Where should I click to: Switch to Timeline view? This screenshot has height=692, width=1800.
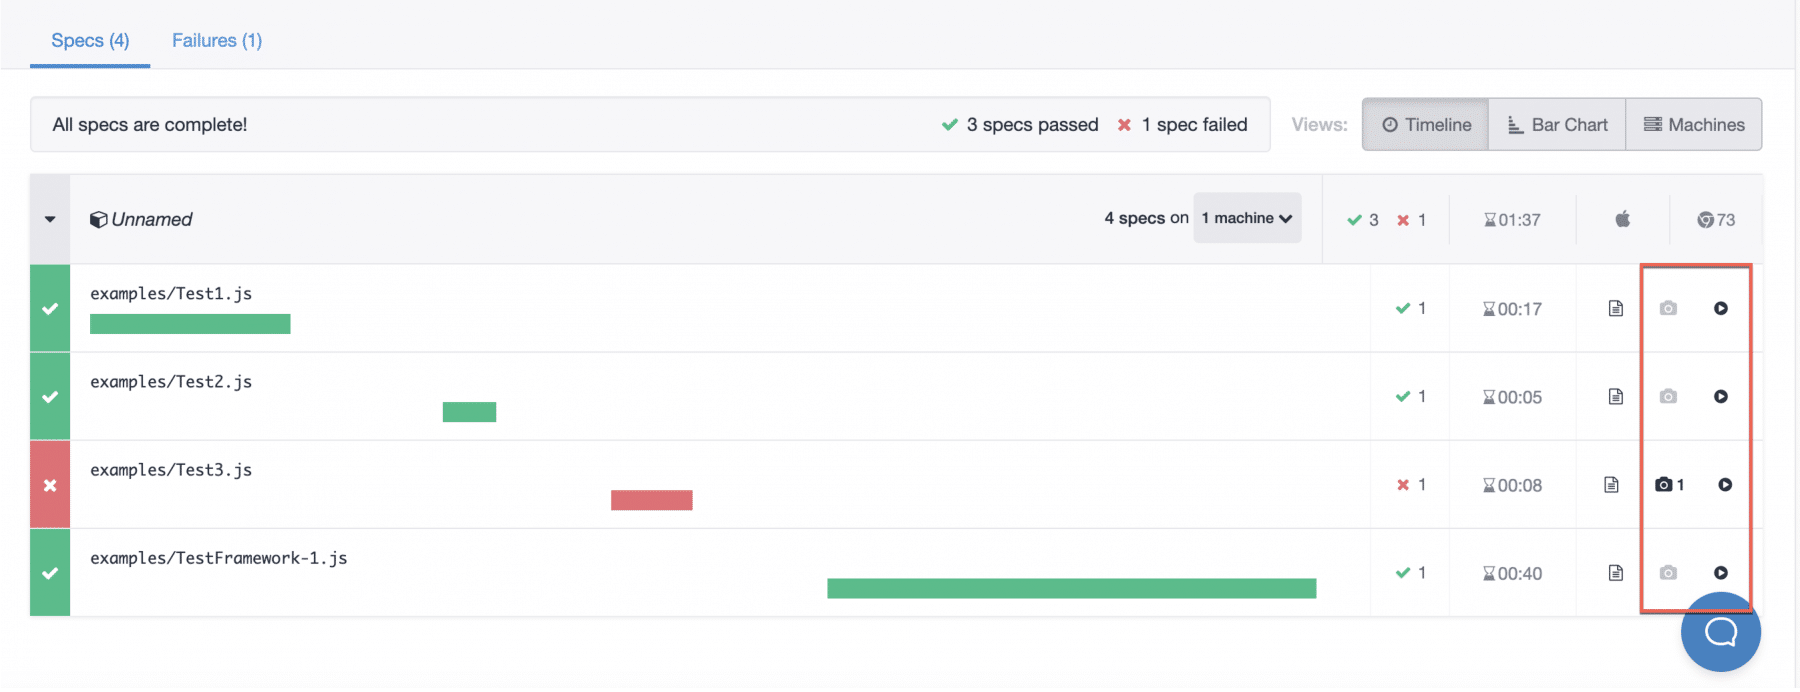coord(1426,125)
